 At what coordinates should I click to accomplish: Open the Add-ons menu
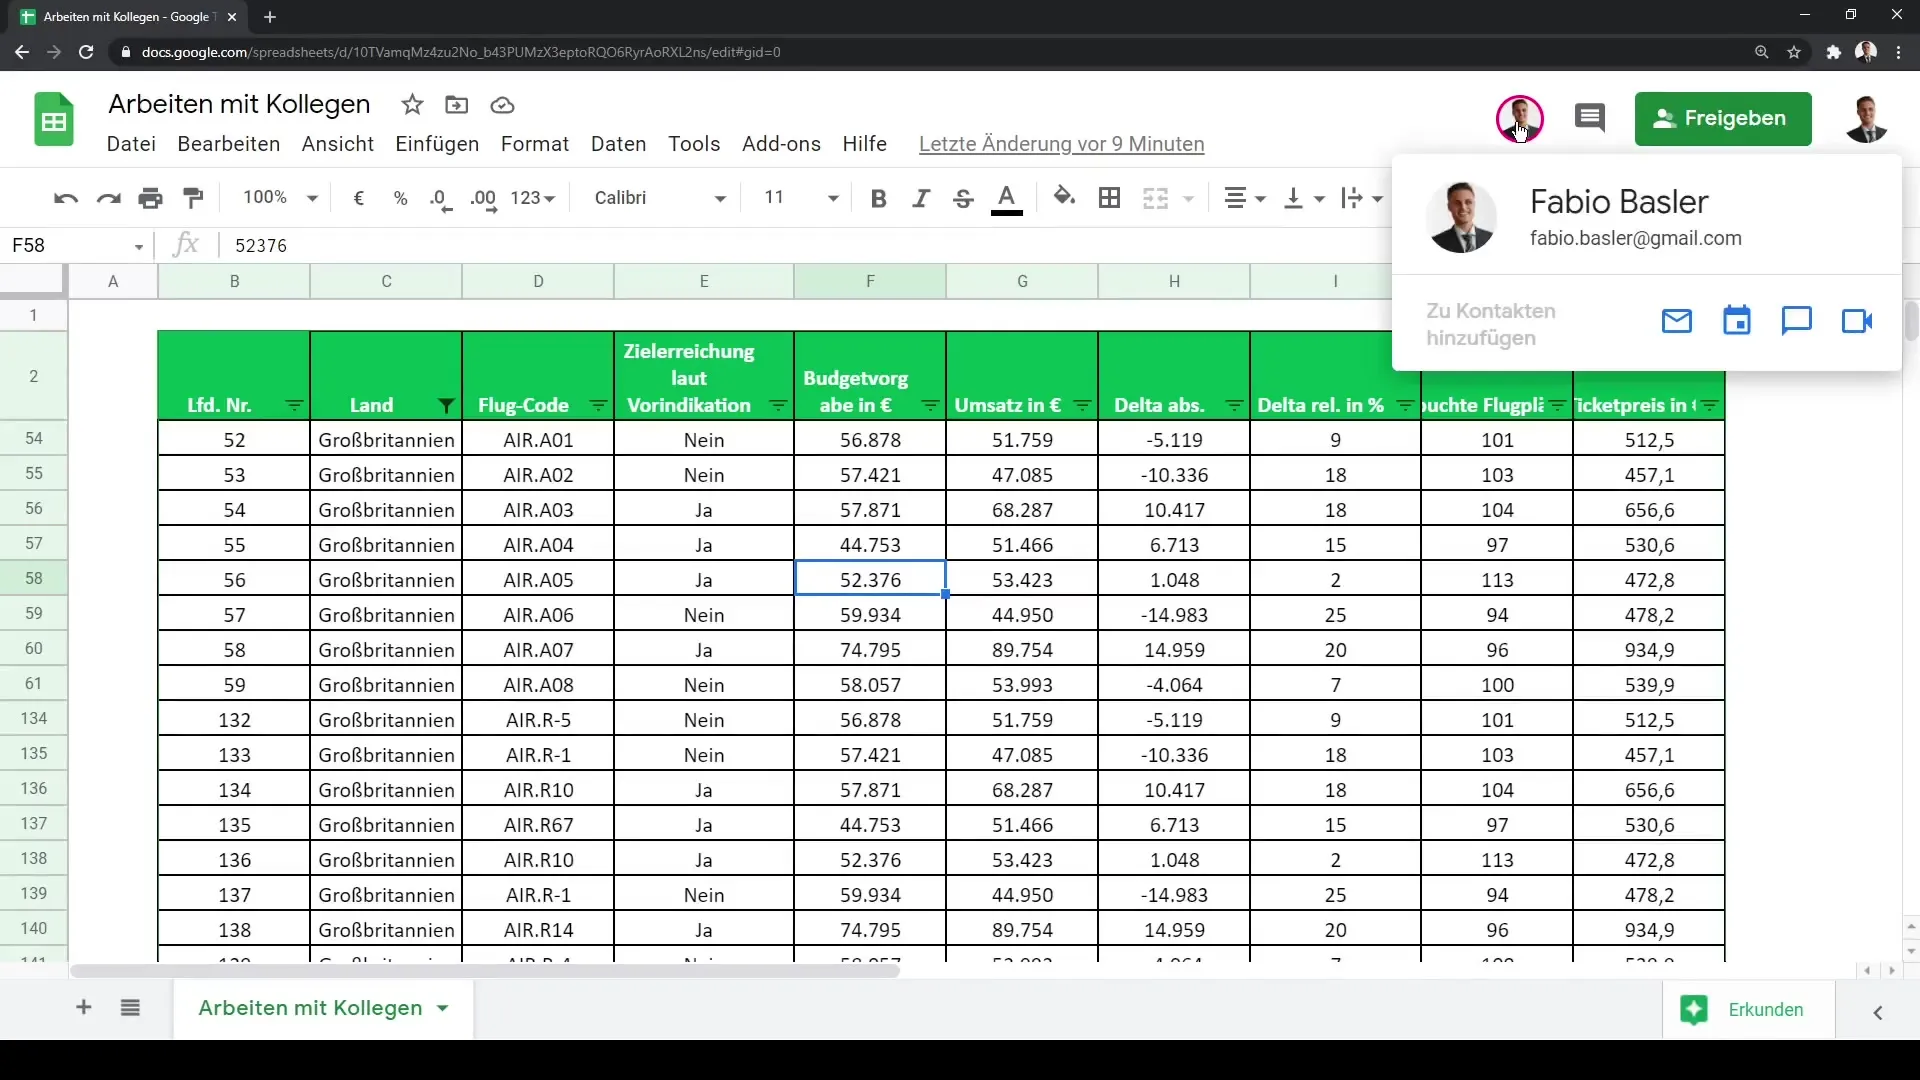pos(781,144)
